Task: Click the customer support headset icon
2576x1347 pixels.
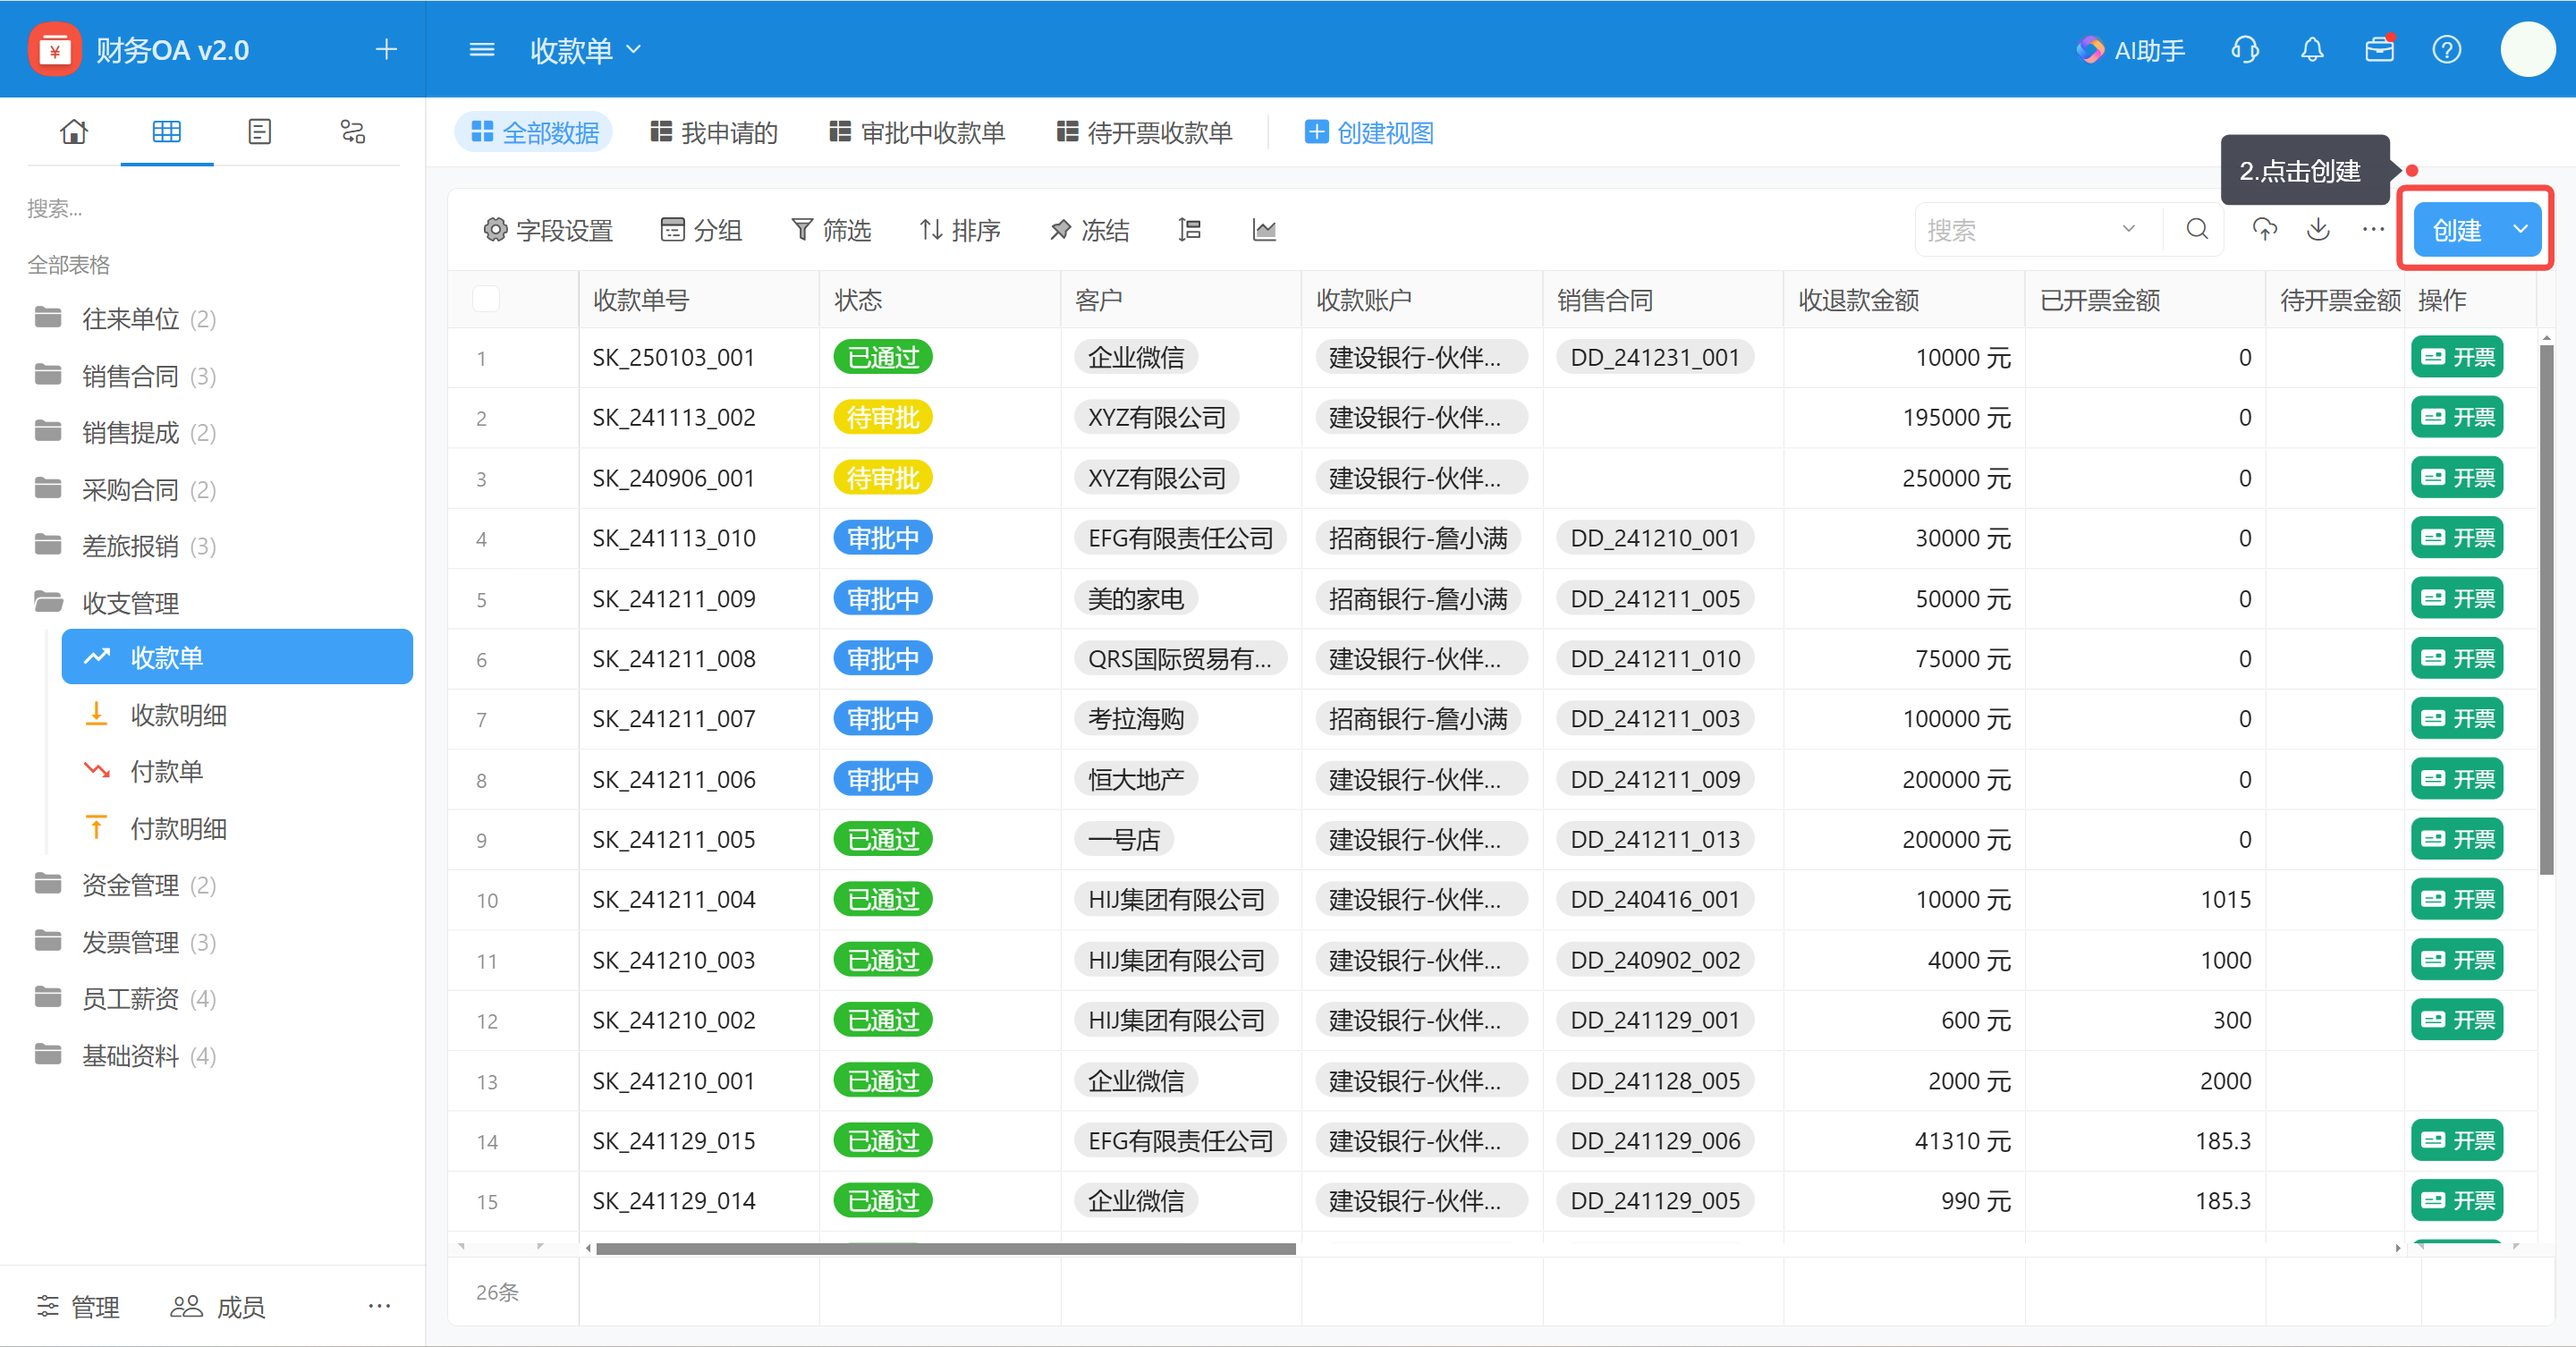Action: pyautogui.click(x=2245, y=50)
